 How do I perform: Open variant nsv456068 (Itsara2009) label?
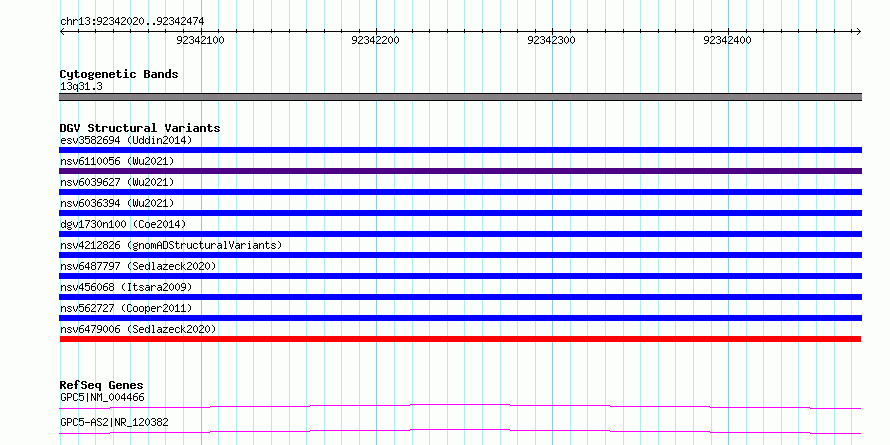pyautogui.click(x=126, y=287)
